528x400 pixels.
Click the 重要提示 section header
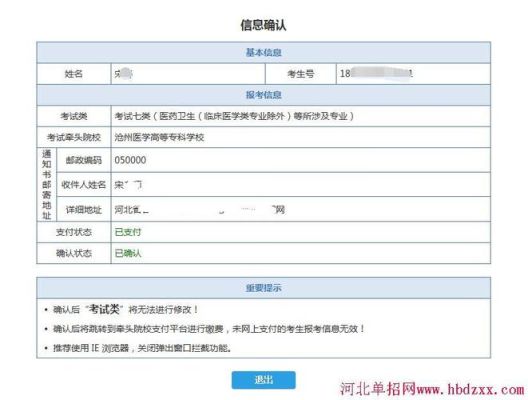pos(263,288)
